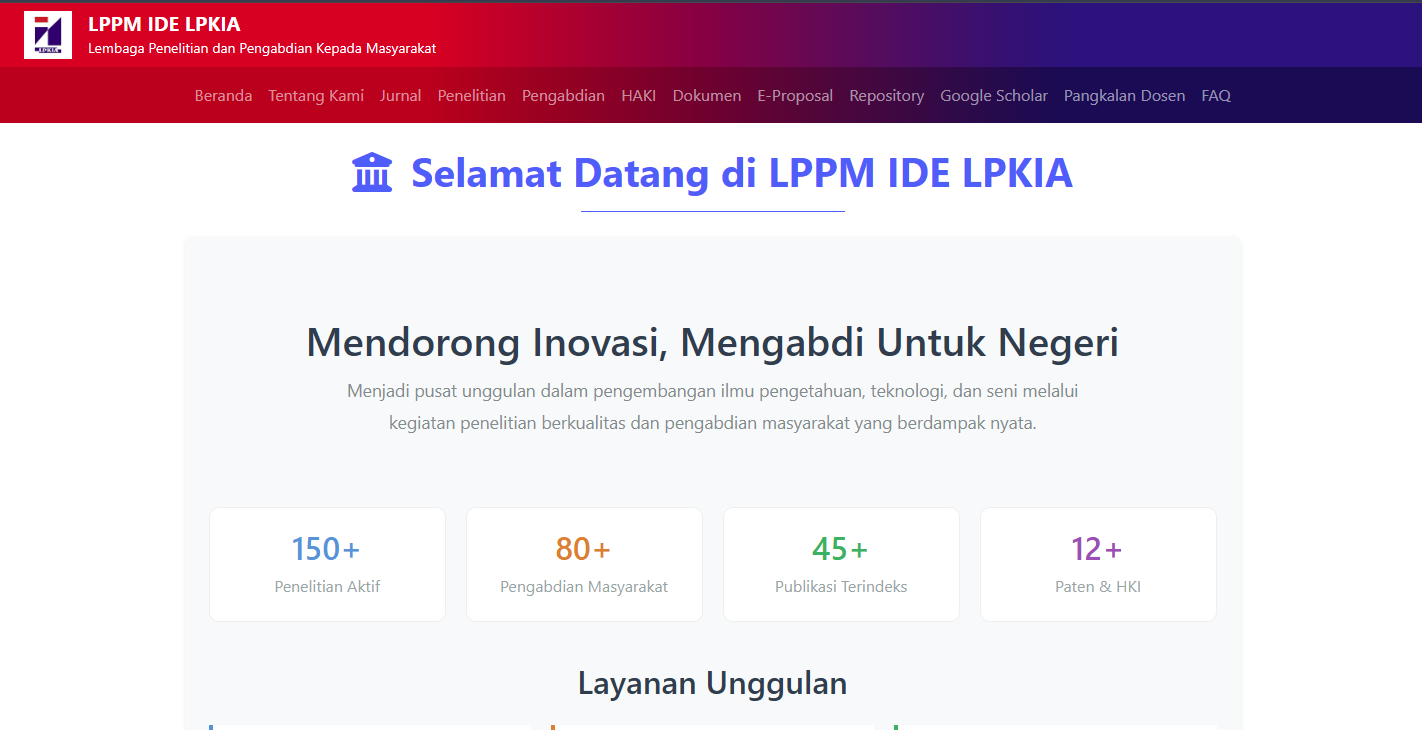Go to Tentang Kami page
Screen dimensions: 1422x730
click(x=316, y=96)
